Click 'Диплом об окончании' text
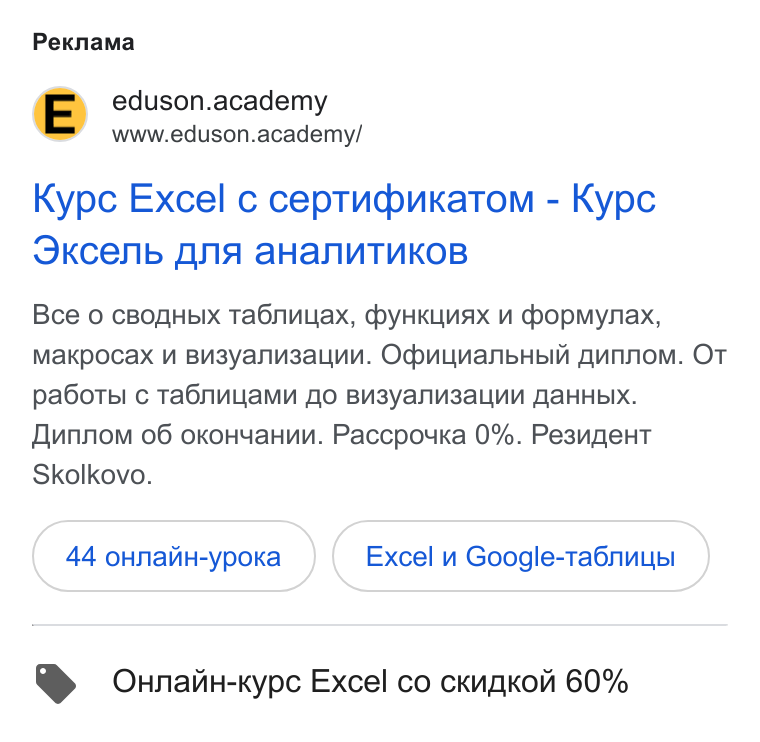Screen dimensions: 760x742 177,435
